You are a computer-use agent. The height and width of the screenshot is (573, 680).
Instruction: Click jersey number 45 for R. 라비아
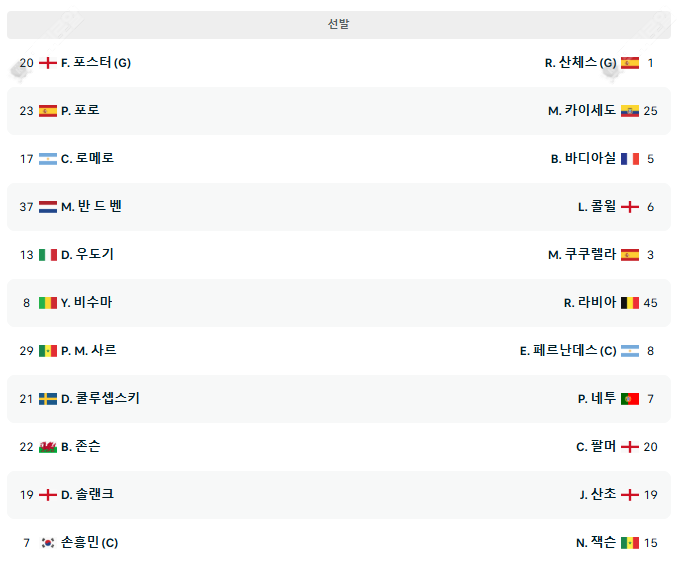tap(650, 303)
